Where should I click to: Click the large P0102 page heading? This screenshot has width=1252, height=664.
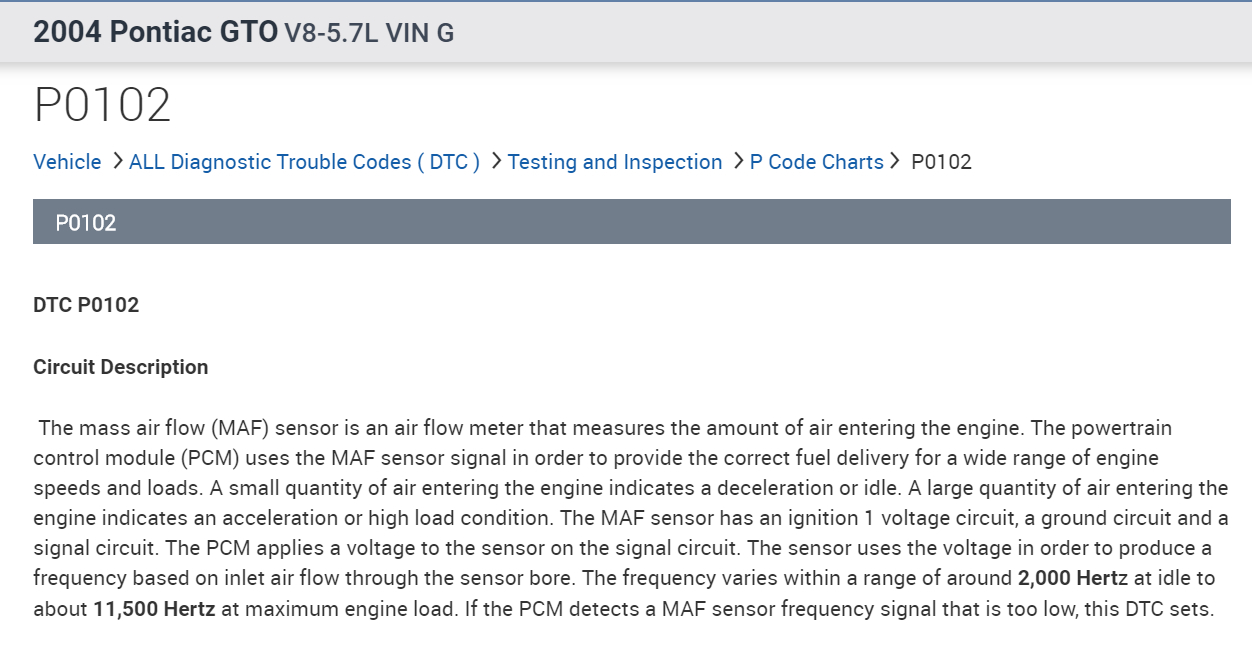[102, 105]
